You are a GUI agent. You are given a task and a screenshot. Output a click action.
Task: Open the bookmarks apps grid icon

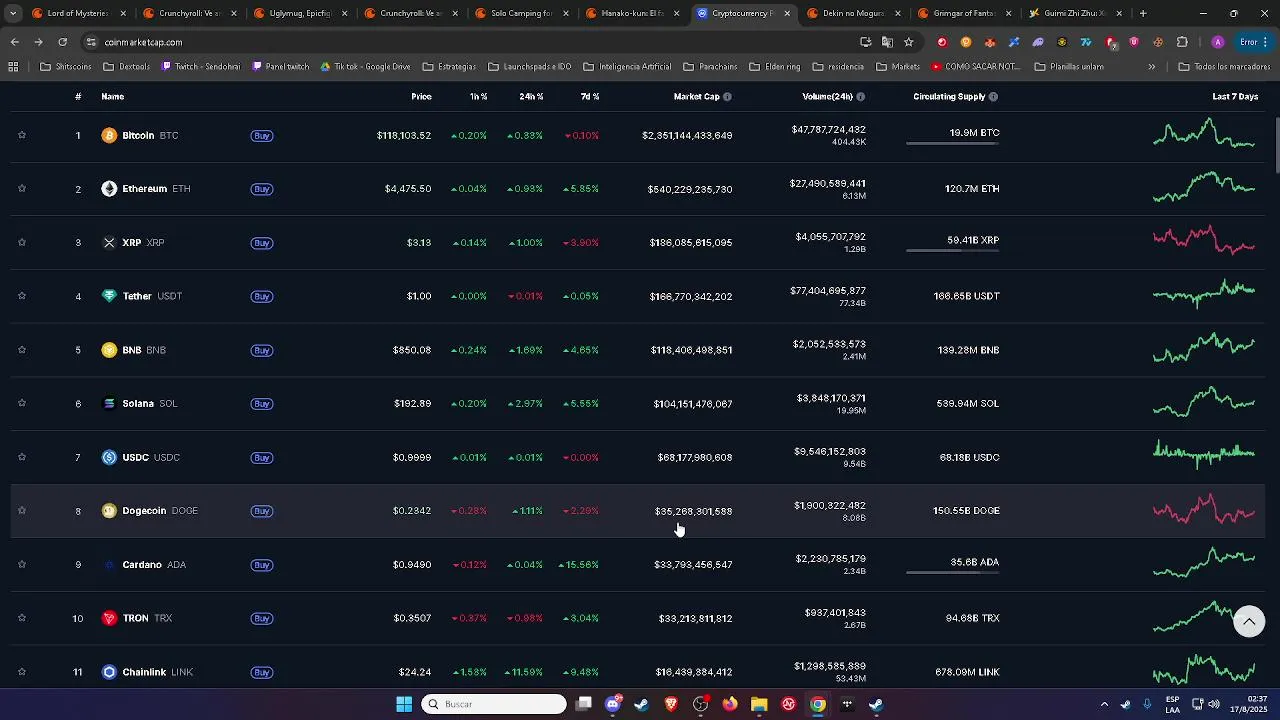pos(13,67)
